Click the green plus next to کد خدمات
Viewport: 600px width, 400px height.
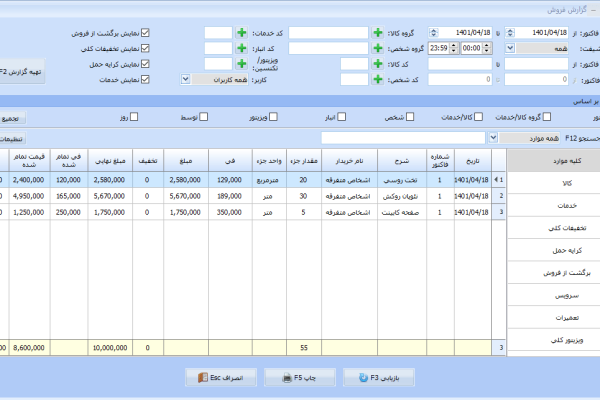pyautogui.click(x=241, y=33)
